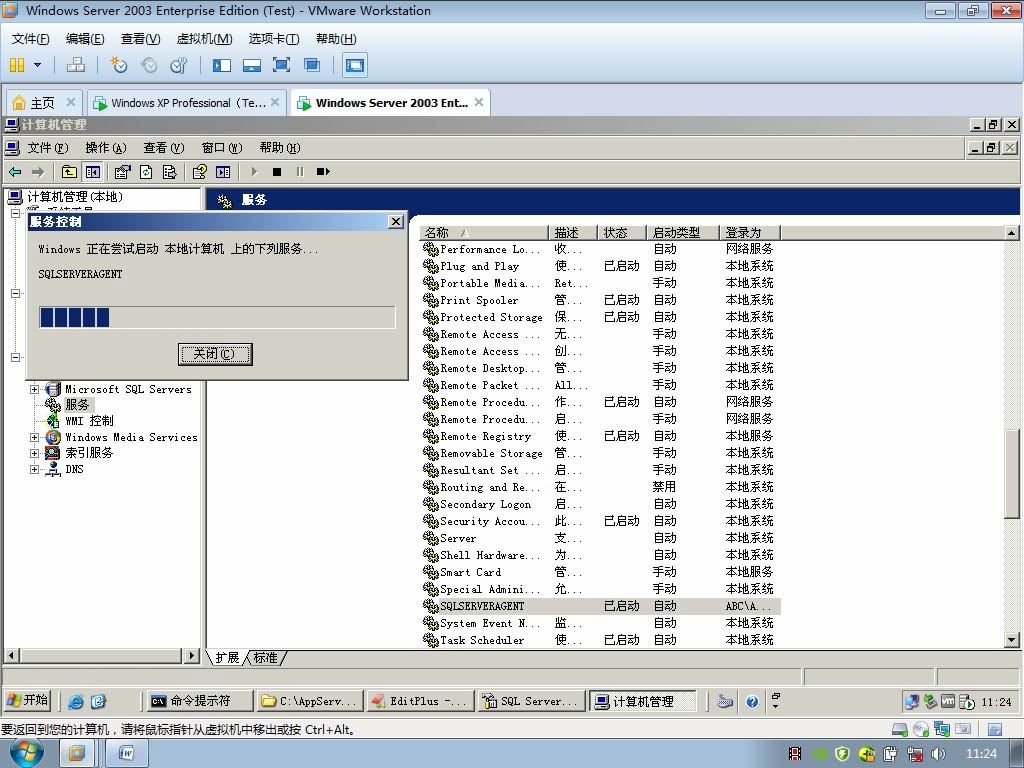Click the MMC up one level icon

[69, 172]
